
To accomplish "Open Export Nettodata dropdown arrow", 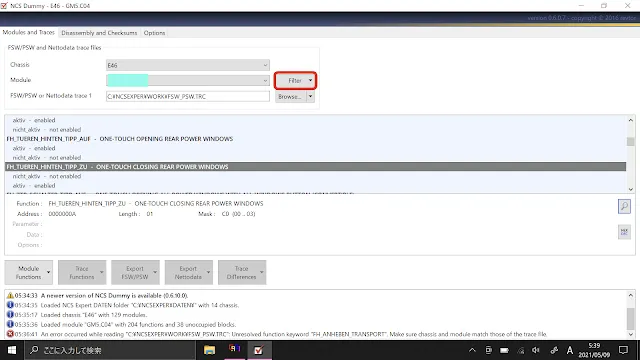I will 209,272.
